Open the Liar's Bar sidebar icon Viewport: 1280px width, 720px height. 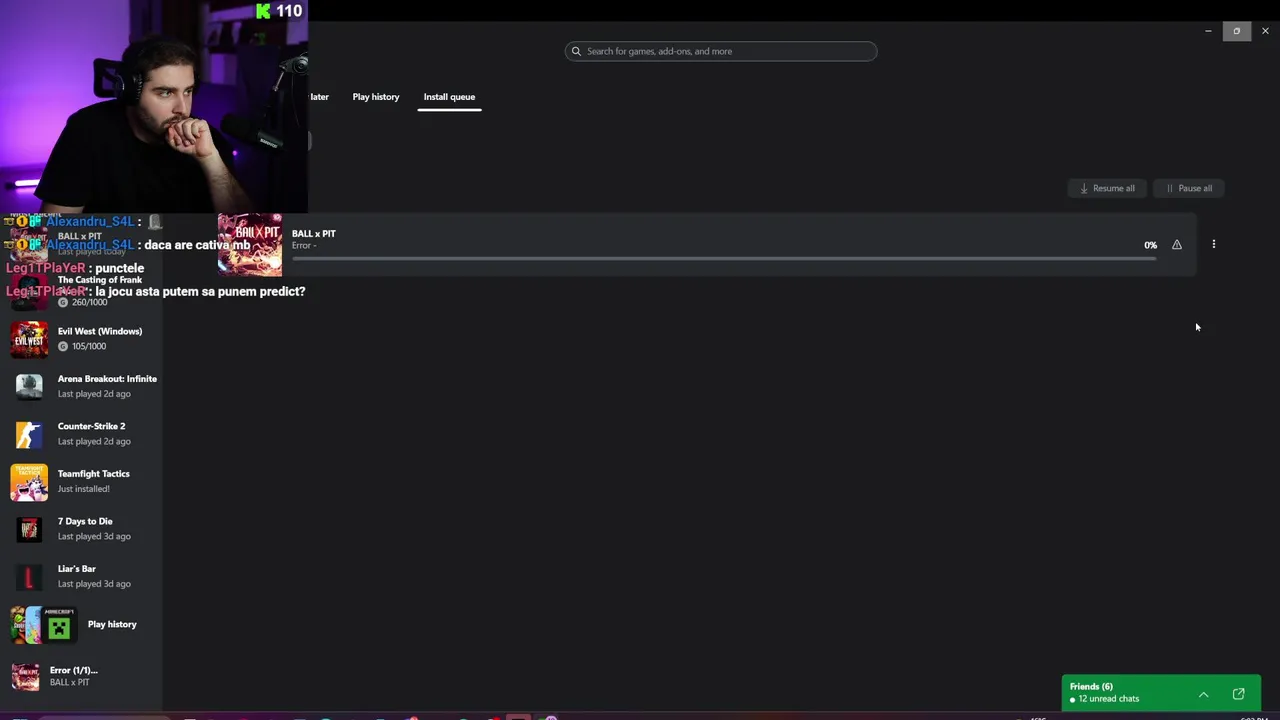point(29,577)
